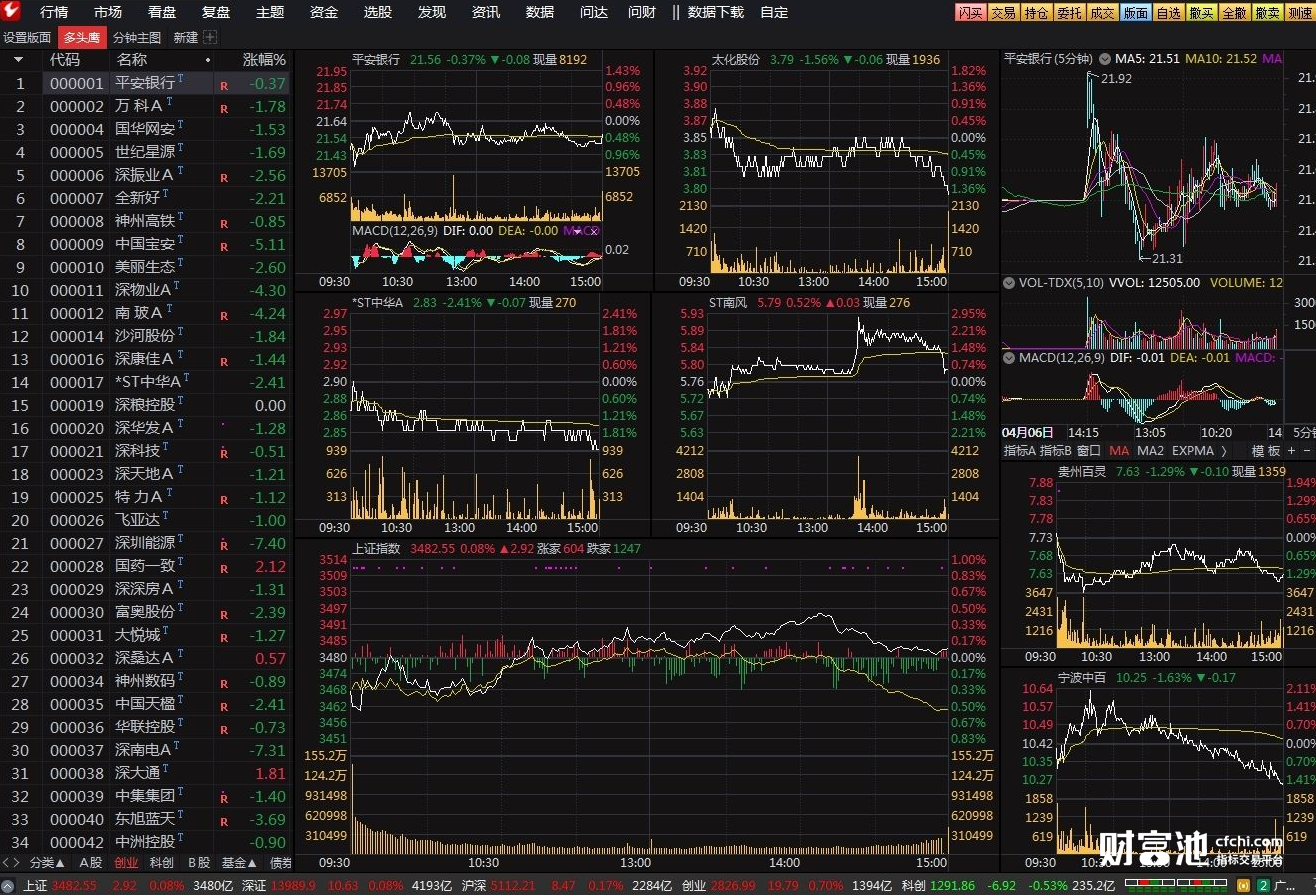Open 复盘 menu

[x=216, y=12]
